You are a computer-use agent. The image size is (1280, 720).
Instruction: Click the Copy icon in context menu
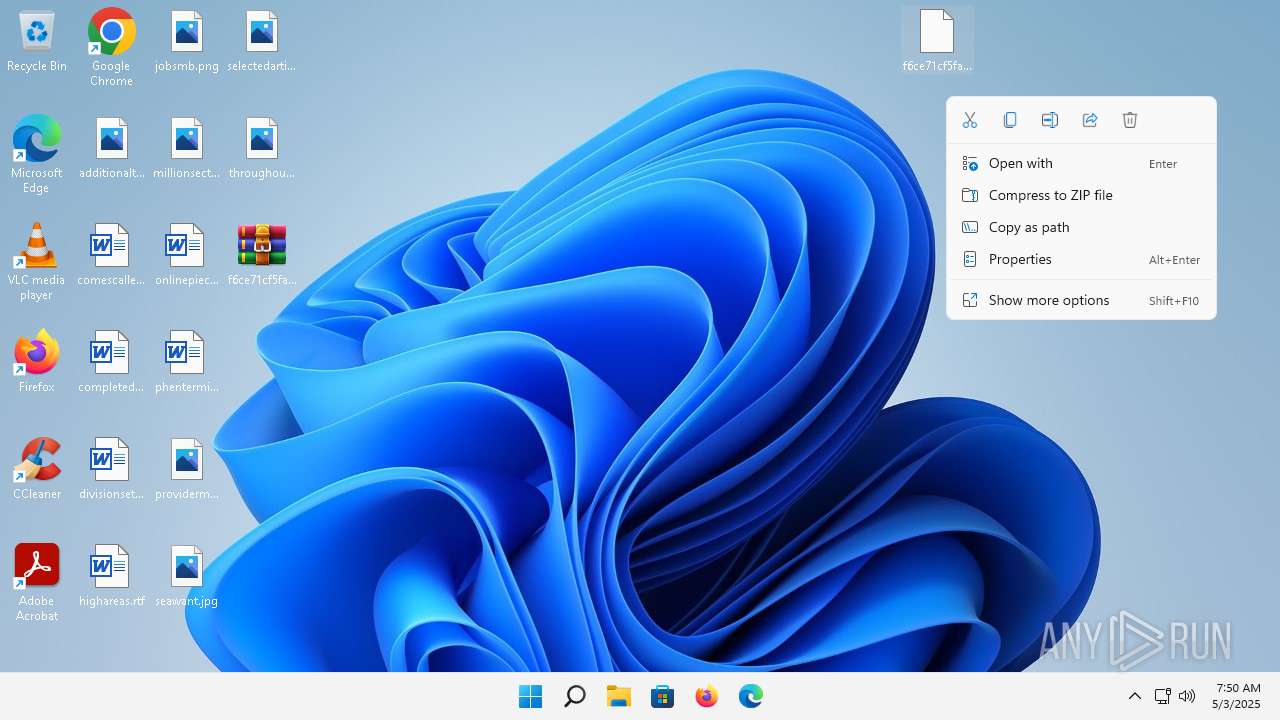(1009, 120)
